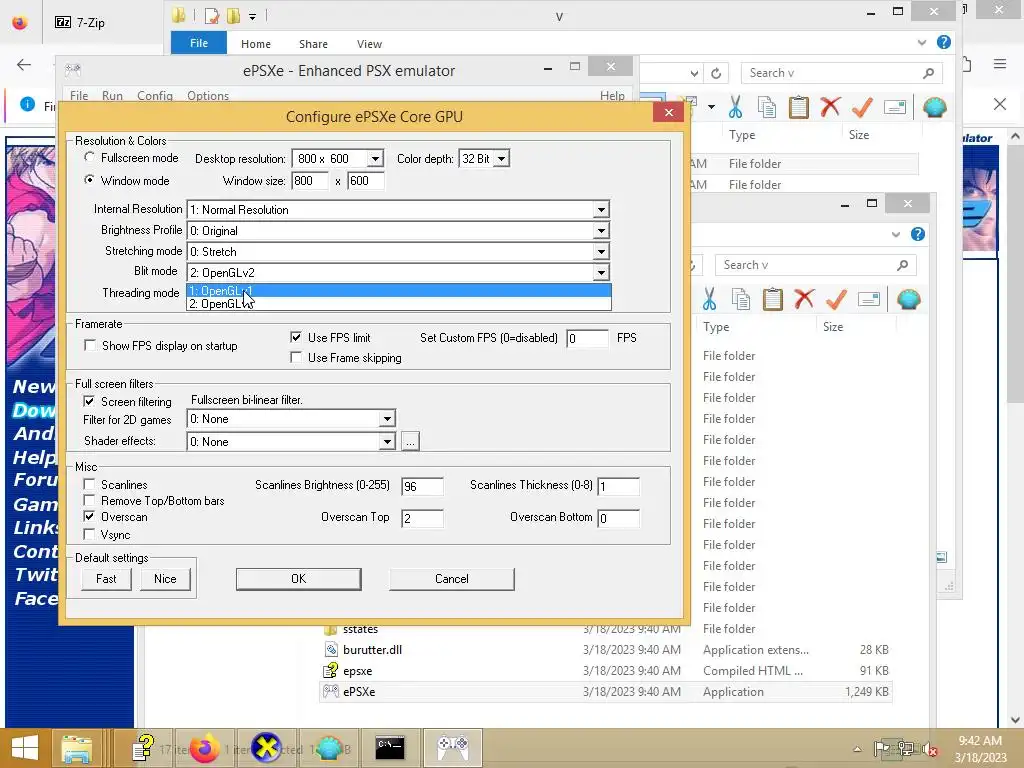Select second 2: OpenGL list option

coord(399,304)
